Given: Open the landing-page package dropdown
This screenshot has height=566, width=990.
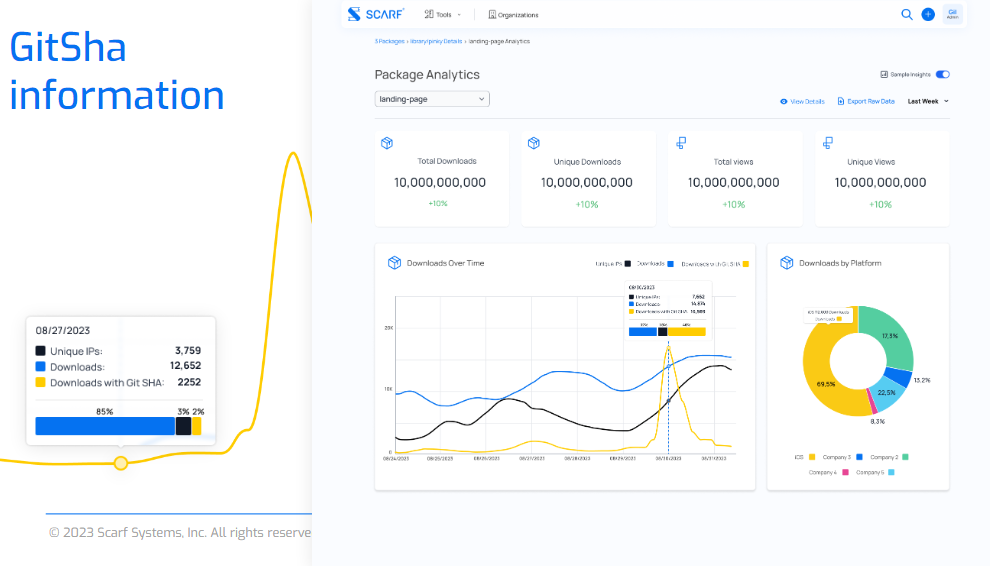Looking at the screenshot, I should coord(432,99).
